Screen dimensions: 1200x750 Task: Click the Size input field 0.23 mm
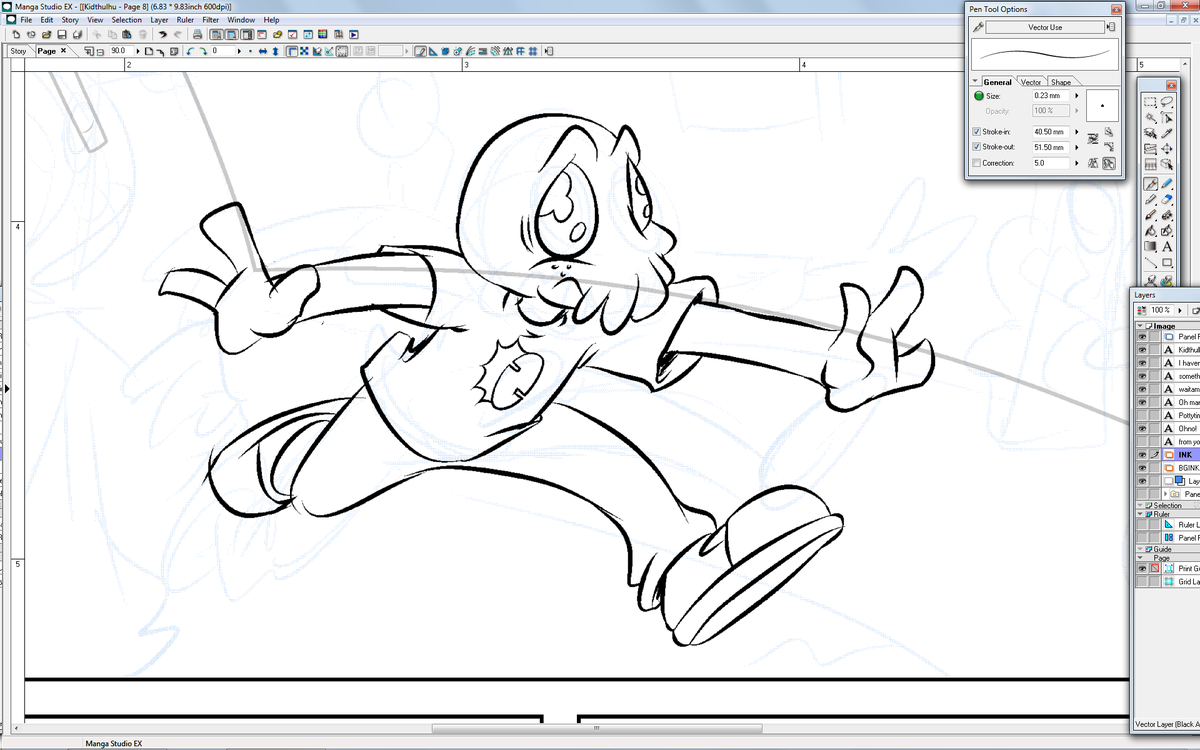coord(1050,96)
